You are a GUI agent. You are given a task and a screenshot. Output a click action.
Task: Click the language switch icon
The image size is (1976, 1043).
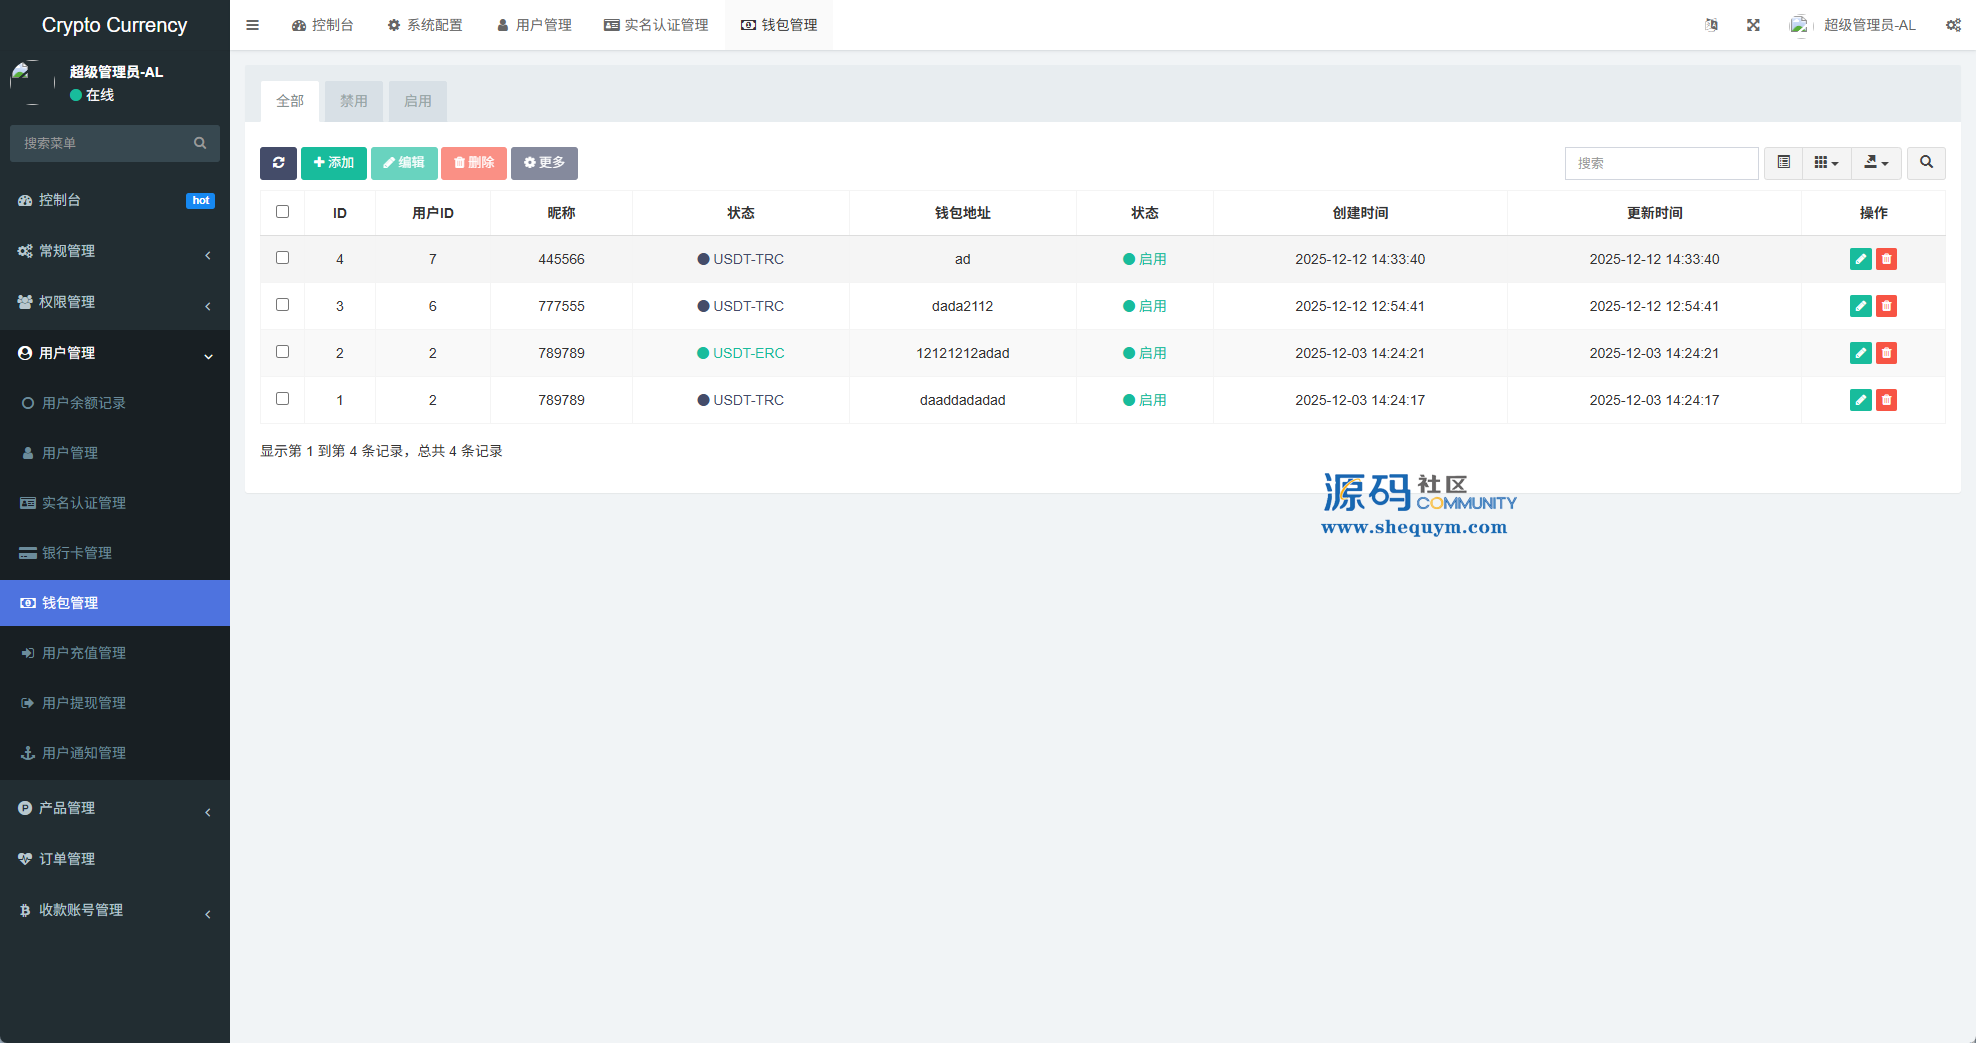[1711, 25]
